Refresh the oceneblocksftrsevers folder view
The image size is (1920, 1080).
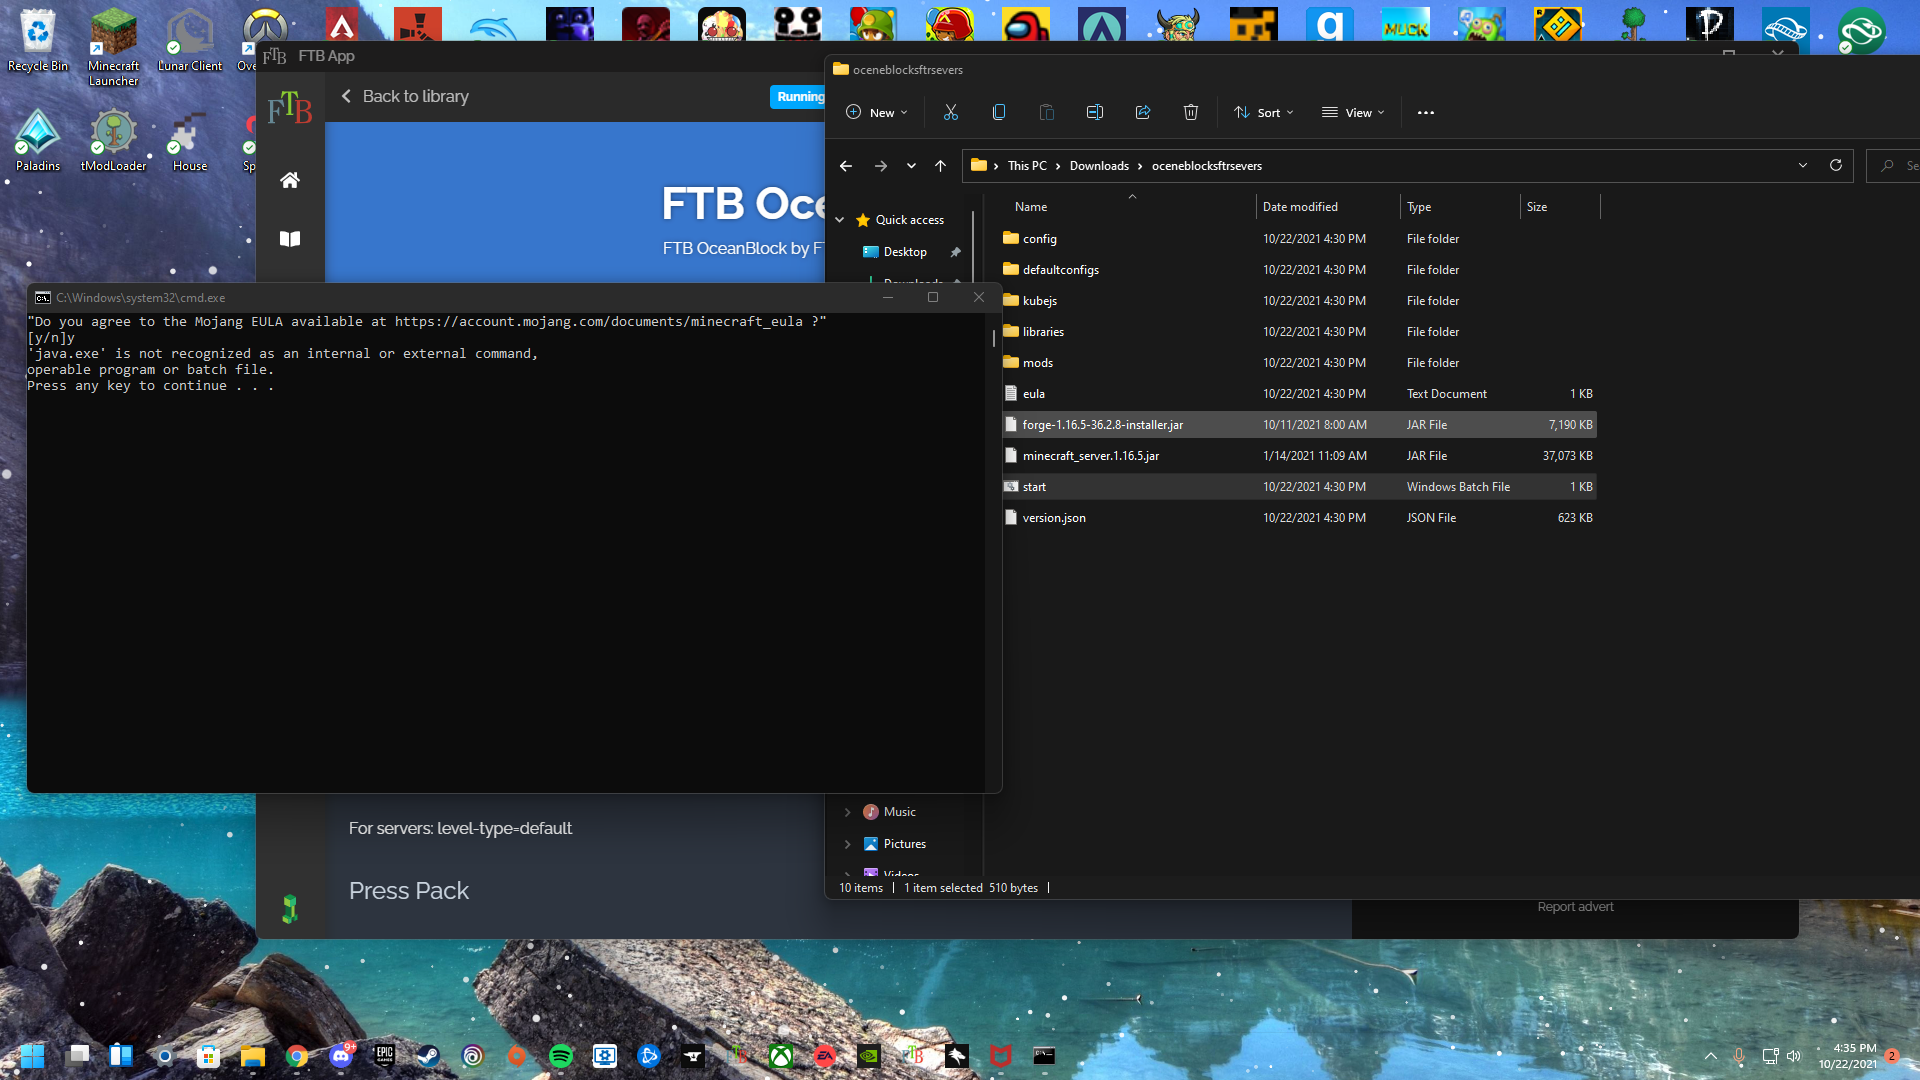tap(1835, 165)
